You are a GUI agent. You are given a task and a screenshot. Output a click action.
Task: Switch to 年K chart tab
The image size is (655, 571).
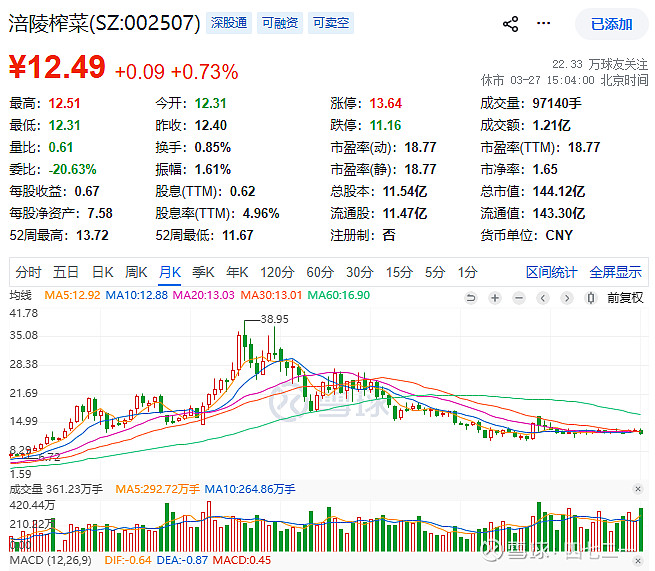237,272
